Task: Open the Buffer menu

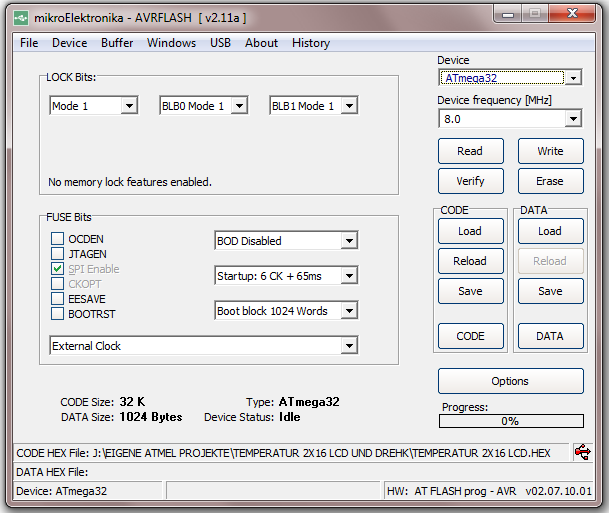Action: point(117,43)
